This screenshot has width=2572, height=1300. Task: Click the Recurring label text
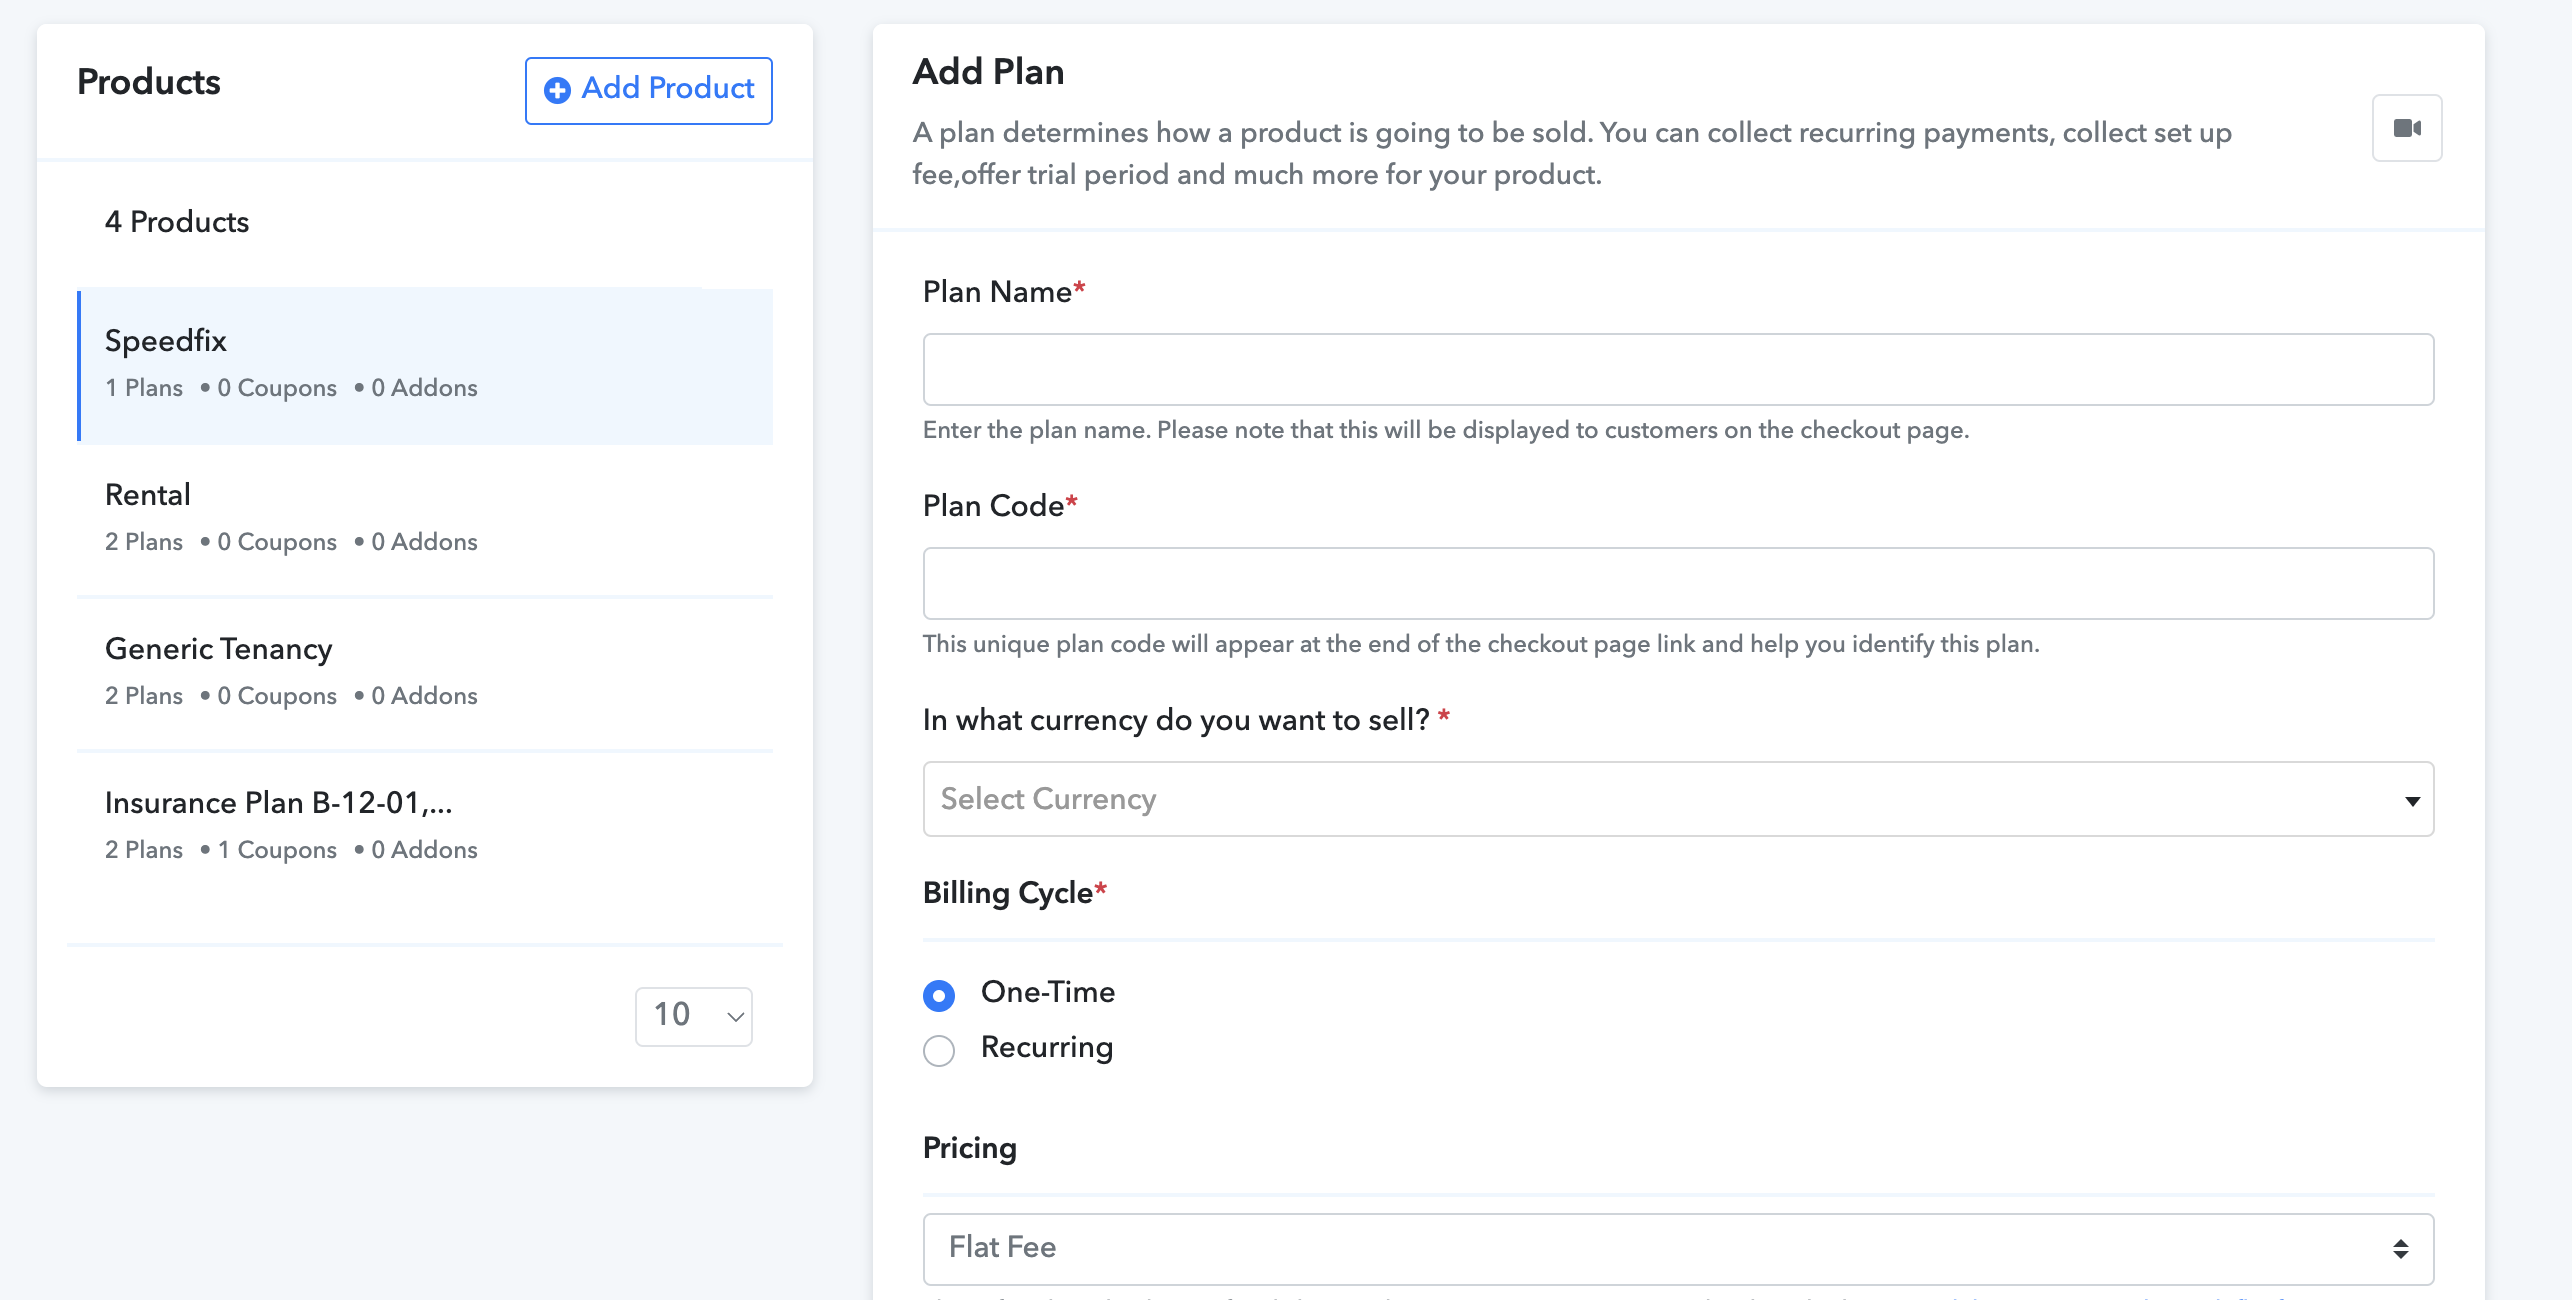point(1047,1047)
